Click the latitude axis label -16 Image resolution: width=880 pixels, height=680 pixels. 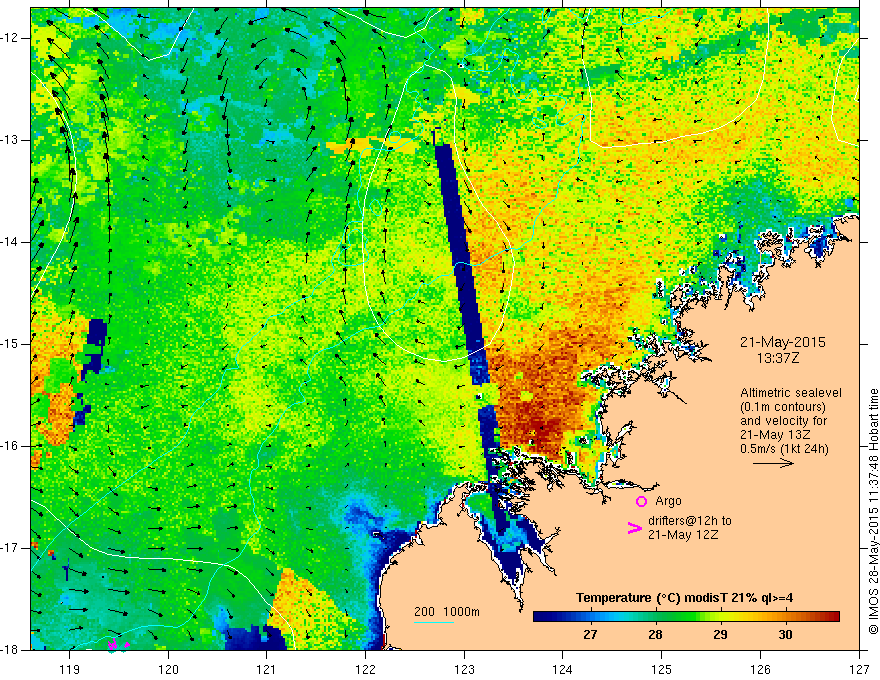click(x=11, y=446)
